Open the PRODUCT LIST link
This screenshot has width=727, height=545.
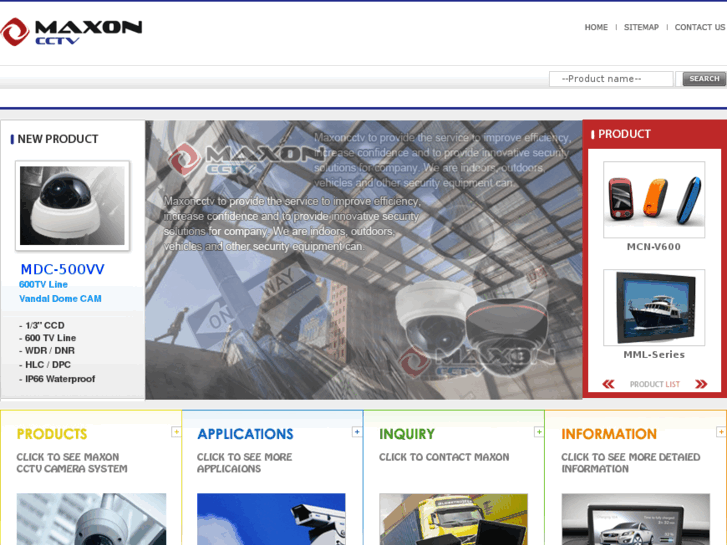[655, 384]
